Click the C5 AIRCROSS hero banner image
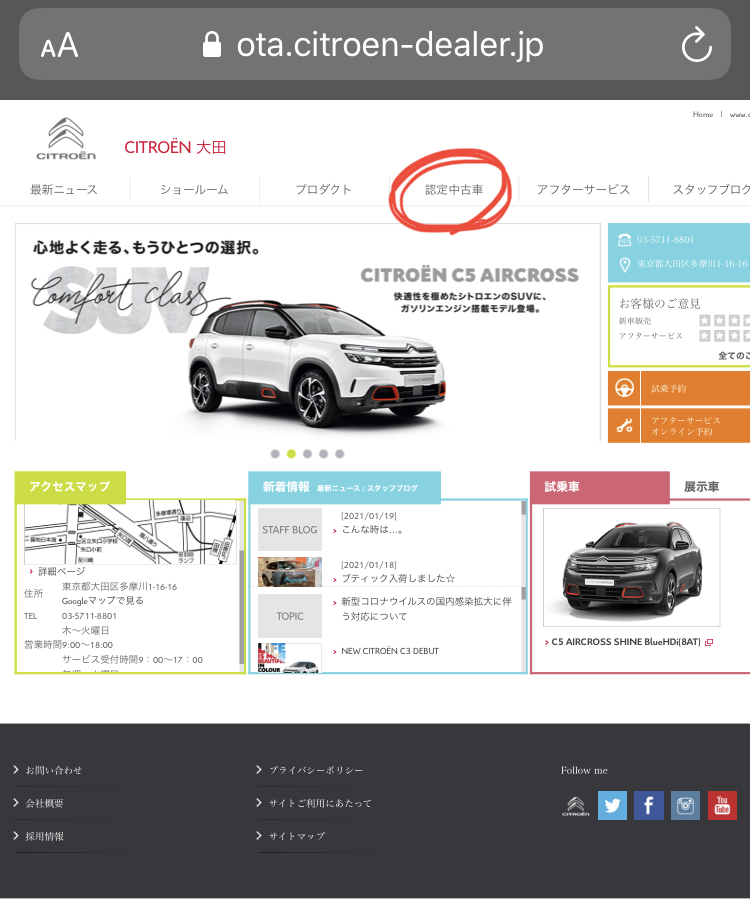 (x=308, y=332)
